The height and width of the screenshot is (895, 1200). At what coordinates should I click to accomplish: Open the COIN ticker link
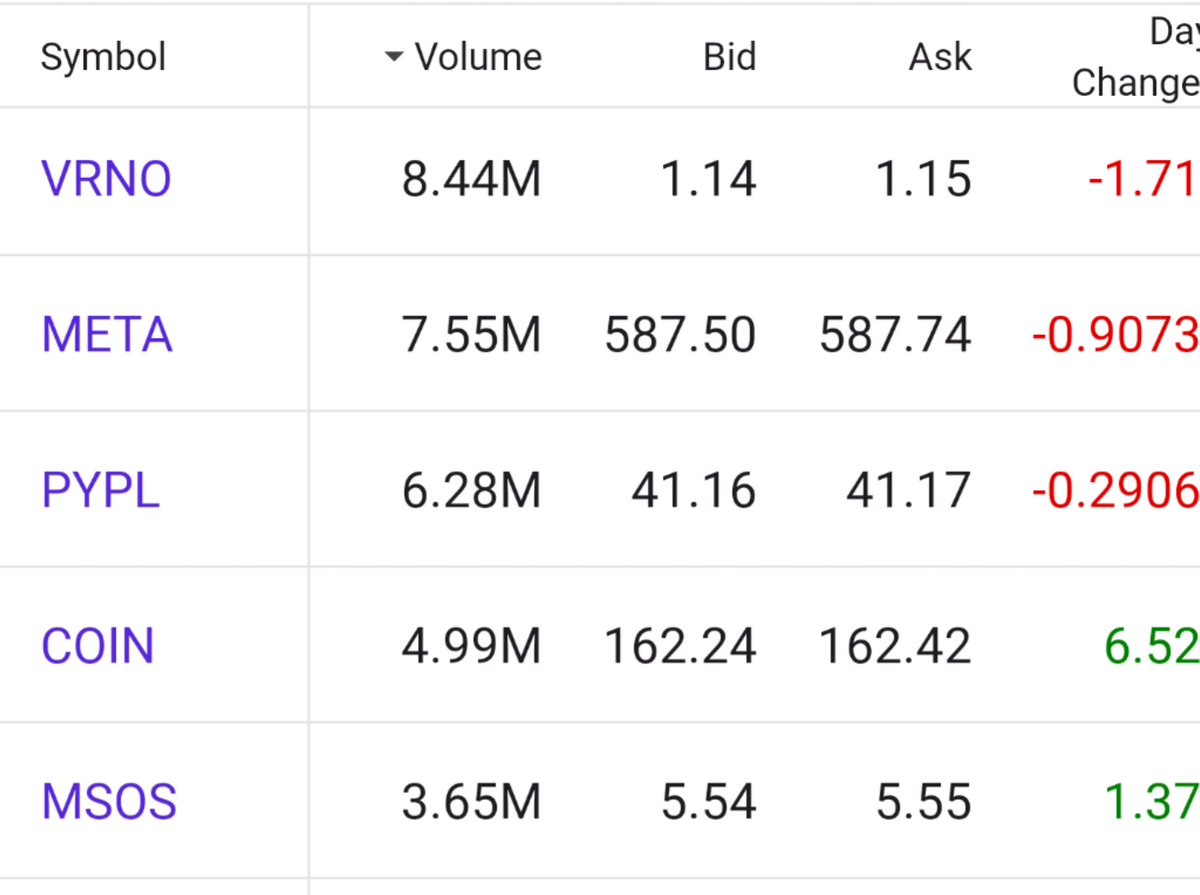98,646
